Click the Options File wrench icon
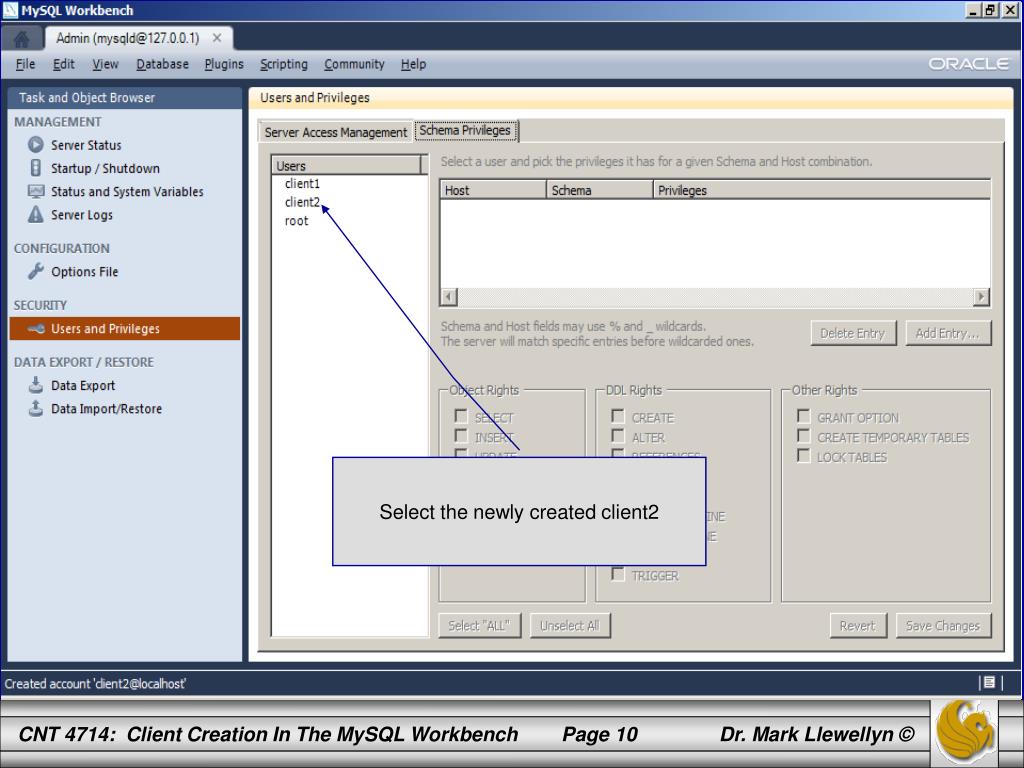 click(36, 271)
